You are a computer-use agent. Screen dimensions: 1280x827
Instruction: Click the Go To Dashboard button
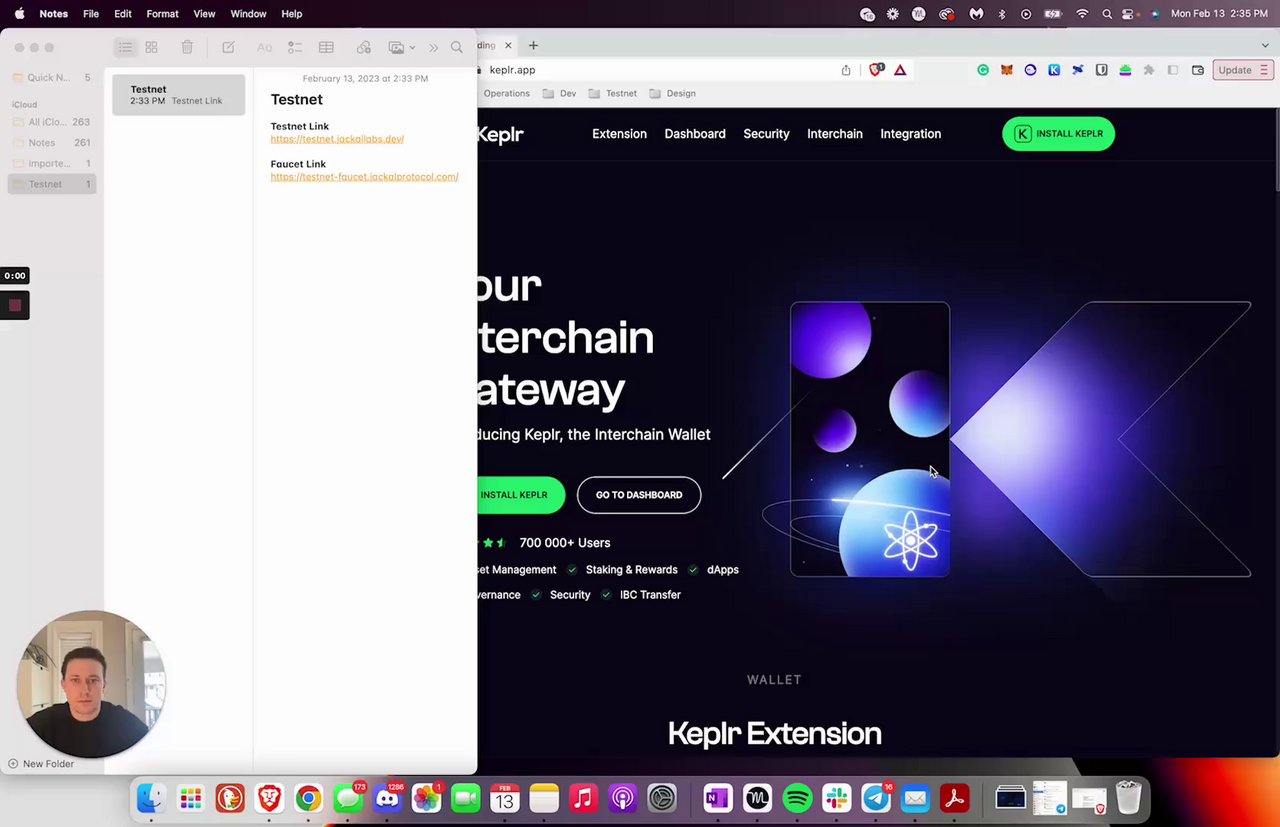(639, 495)
